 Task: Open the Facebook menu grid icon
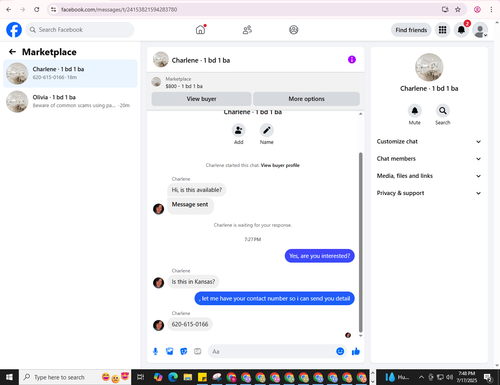coord(442,30)
